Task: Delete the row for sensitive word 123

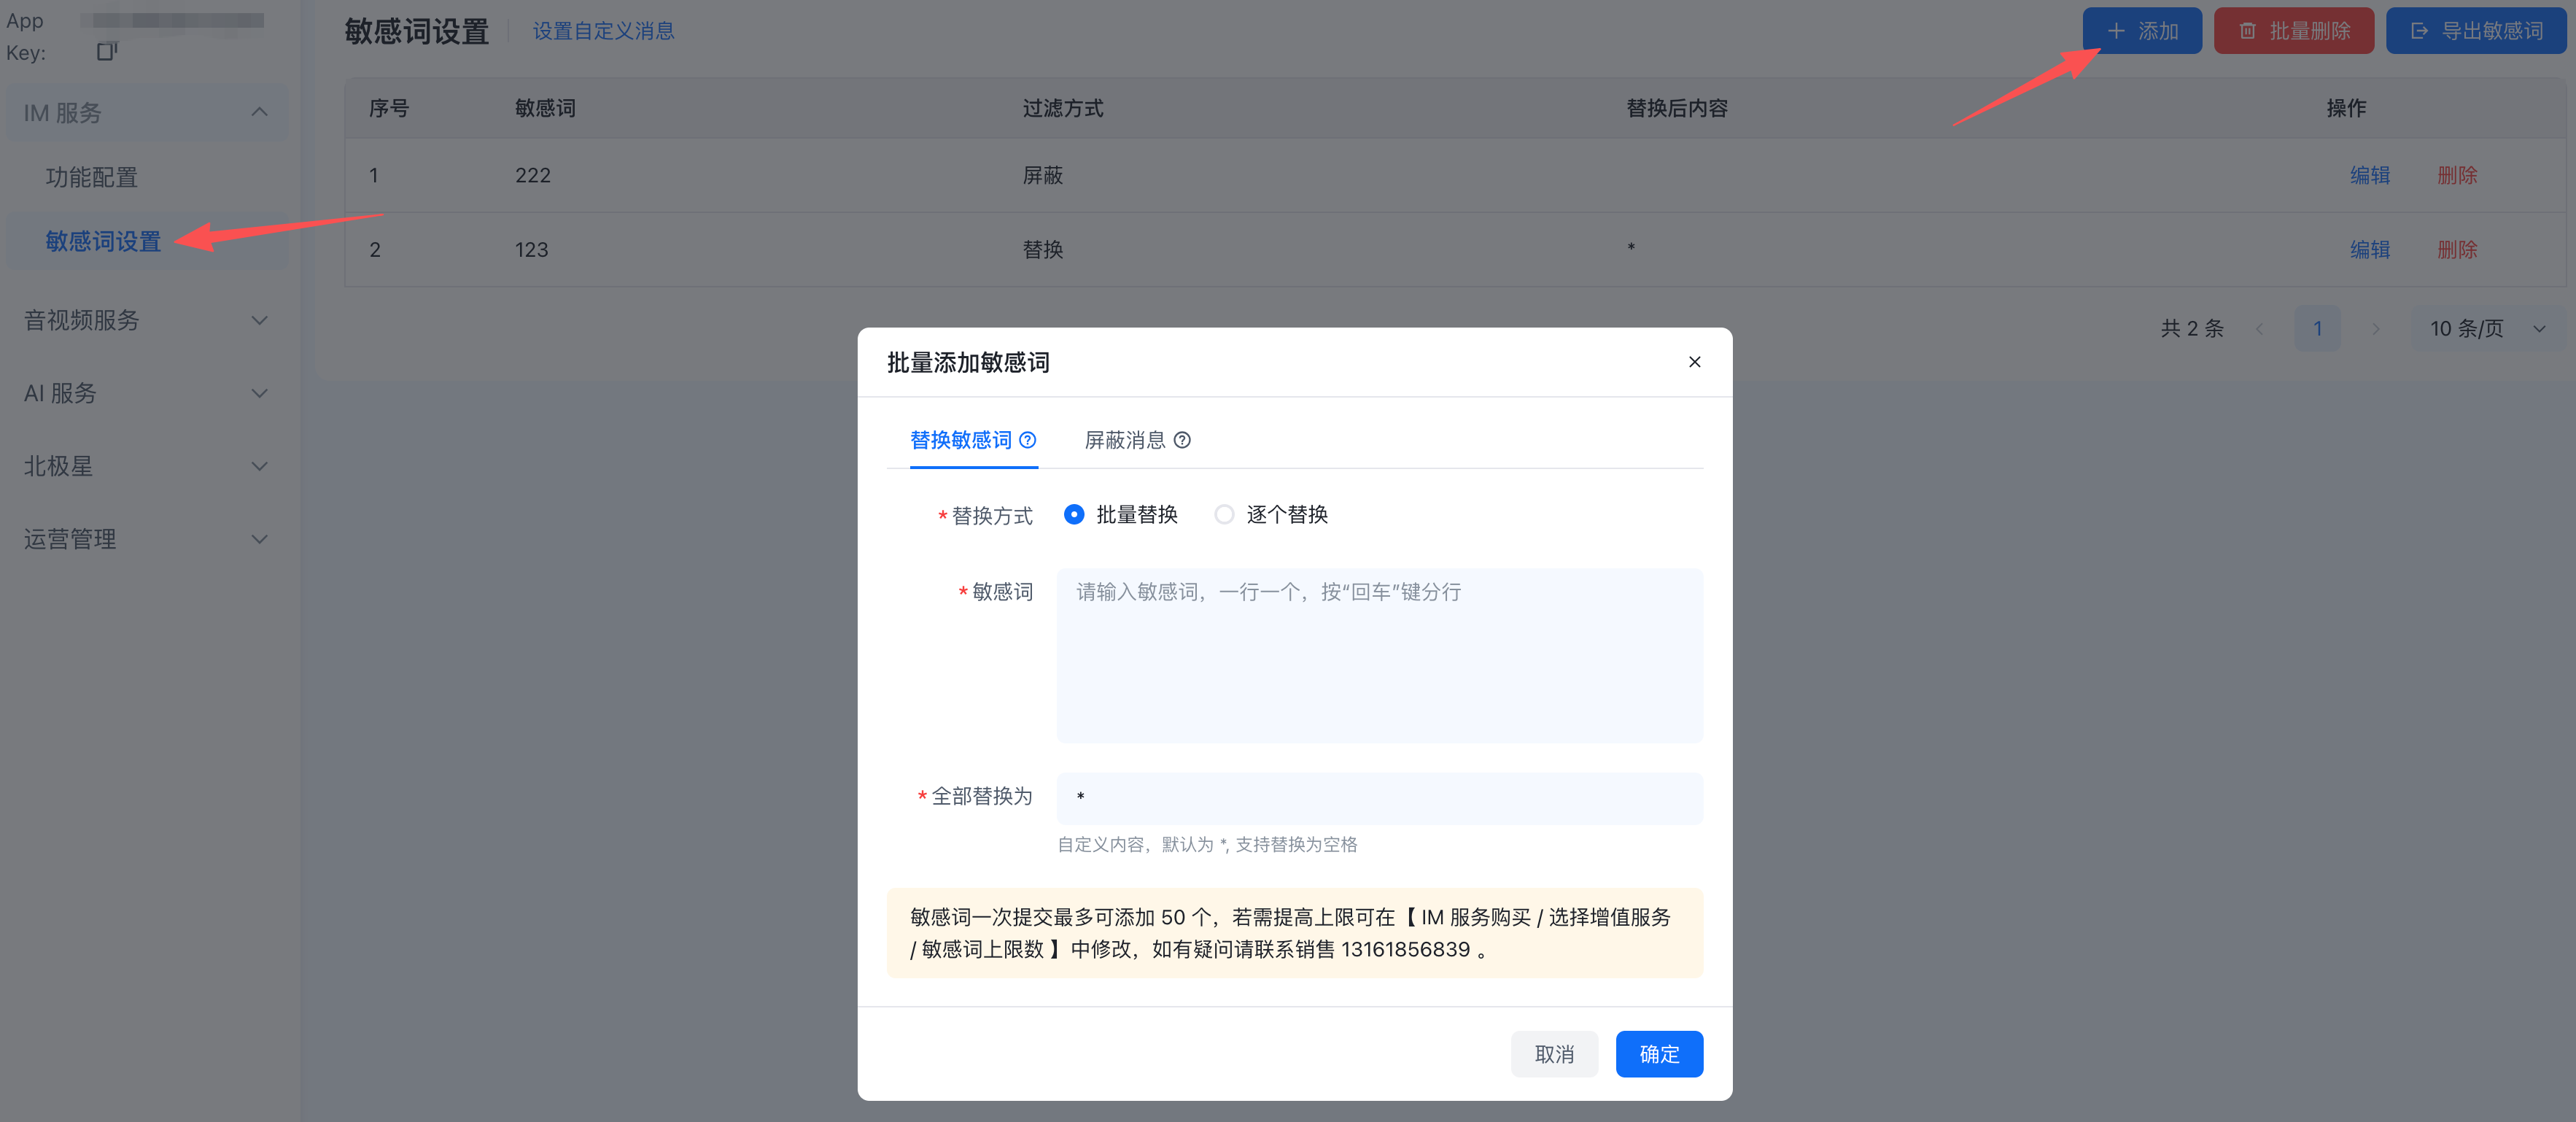Action: 2457,250
